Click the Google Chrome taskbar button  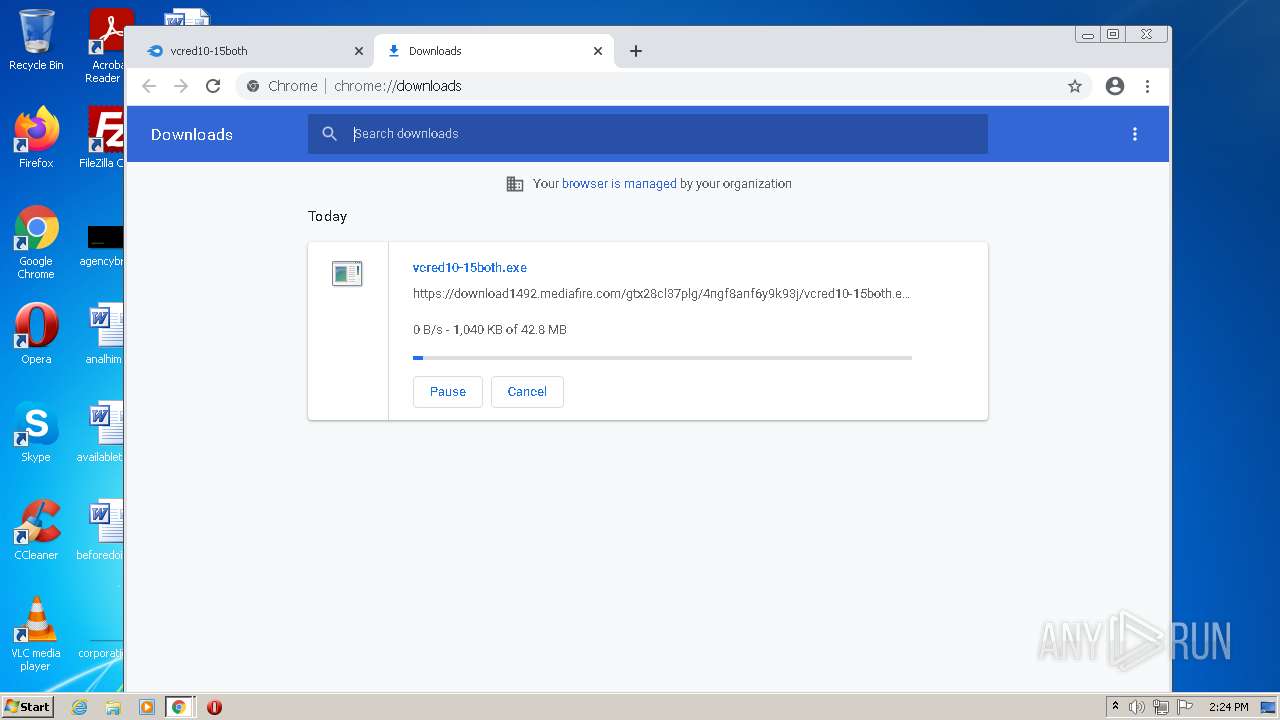[179, 707]
